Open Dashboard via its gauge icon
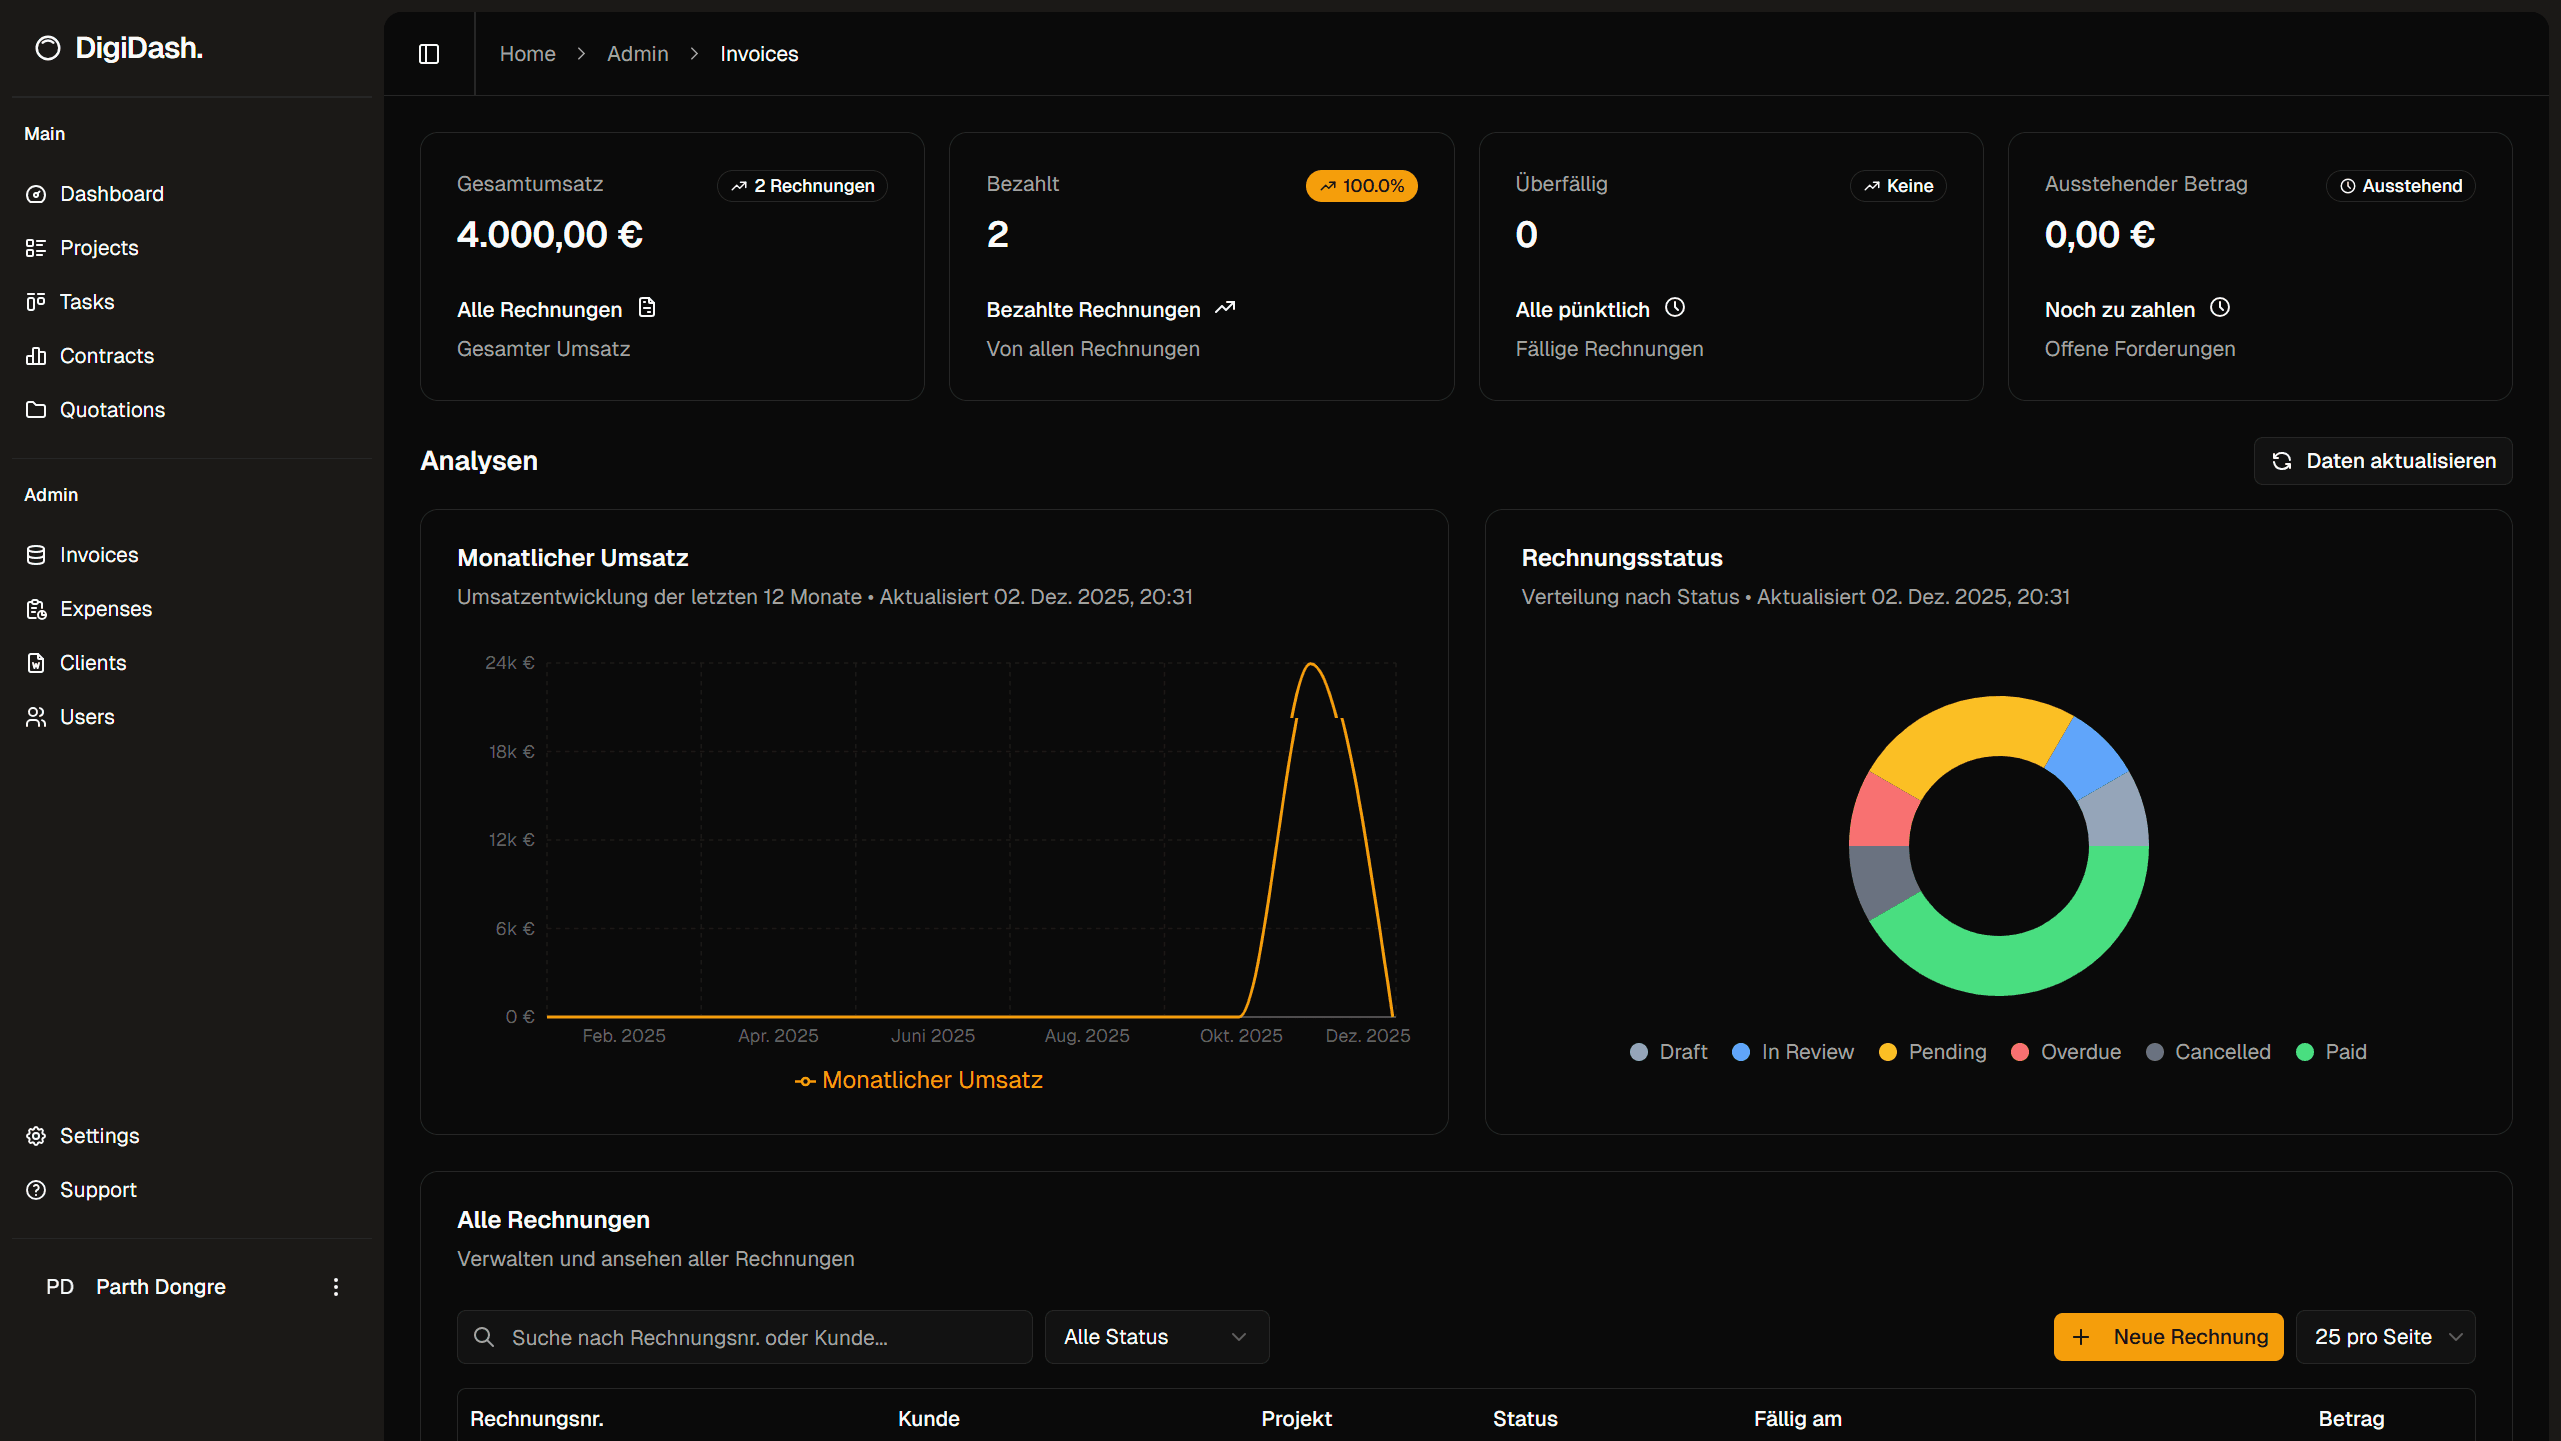2561x1441 pixels. point(36,194)
